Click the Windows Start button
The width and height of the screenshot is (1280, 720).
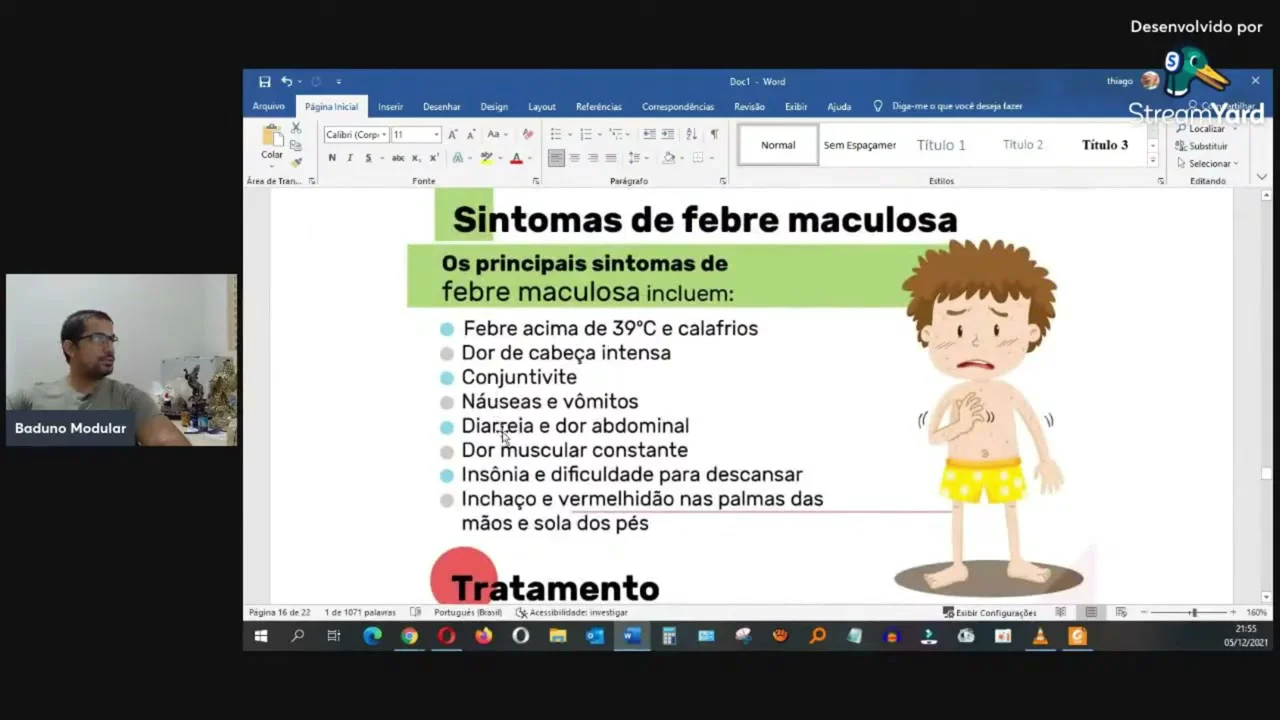click(261, 636)
